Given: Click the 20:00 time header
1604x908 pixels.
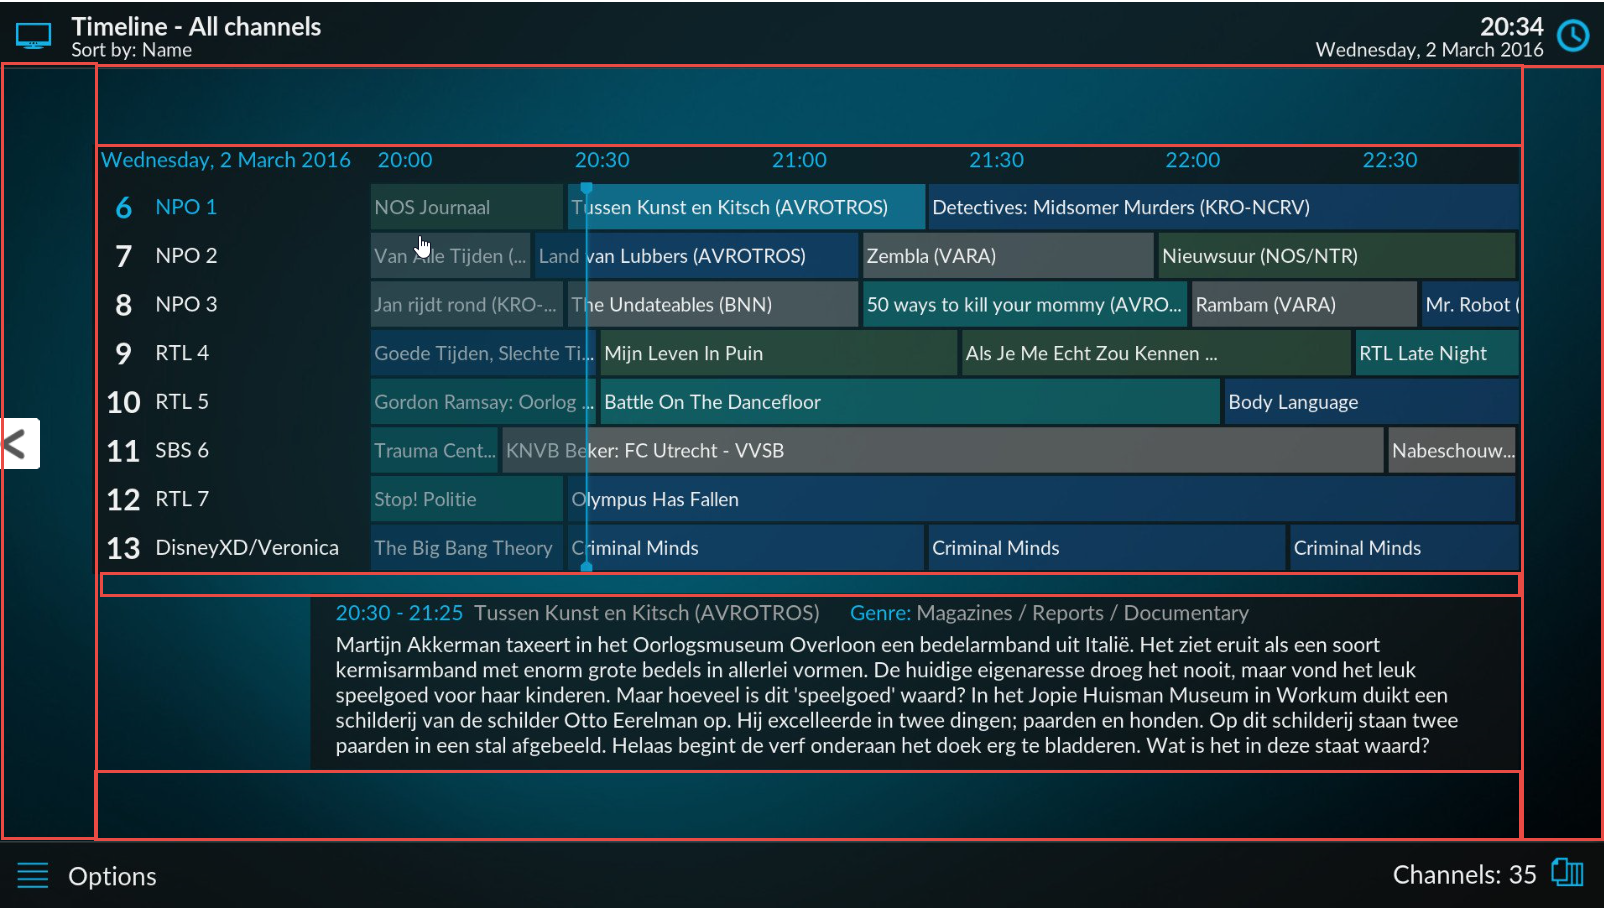Looking at the screenshot, I should [x=405, y=160].
